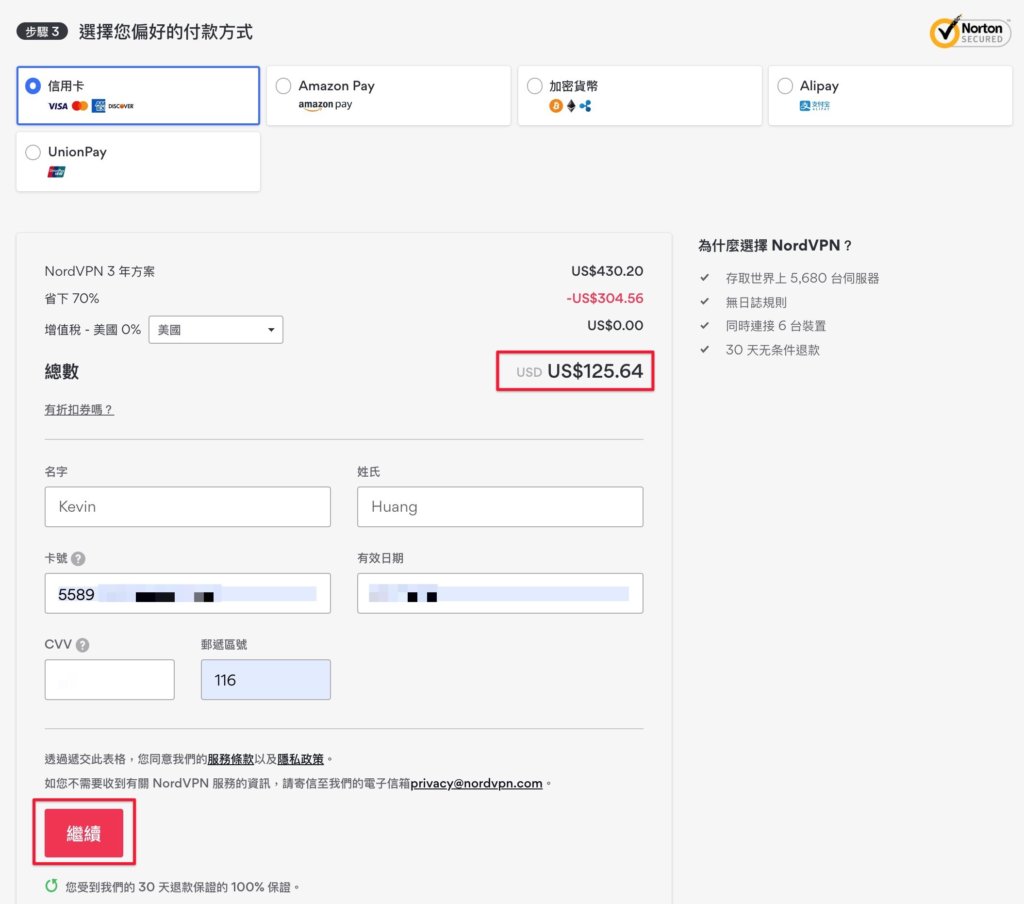The height and width of the screenshot is (904, 1024).
Task: Click the Ripple crypto icon
Action: 585,106
